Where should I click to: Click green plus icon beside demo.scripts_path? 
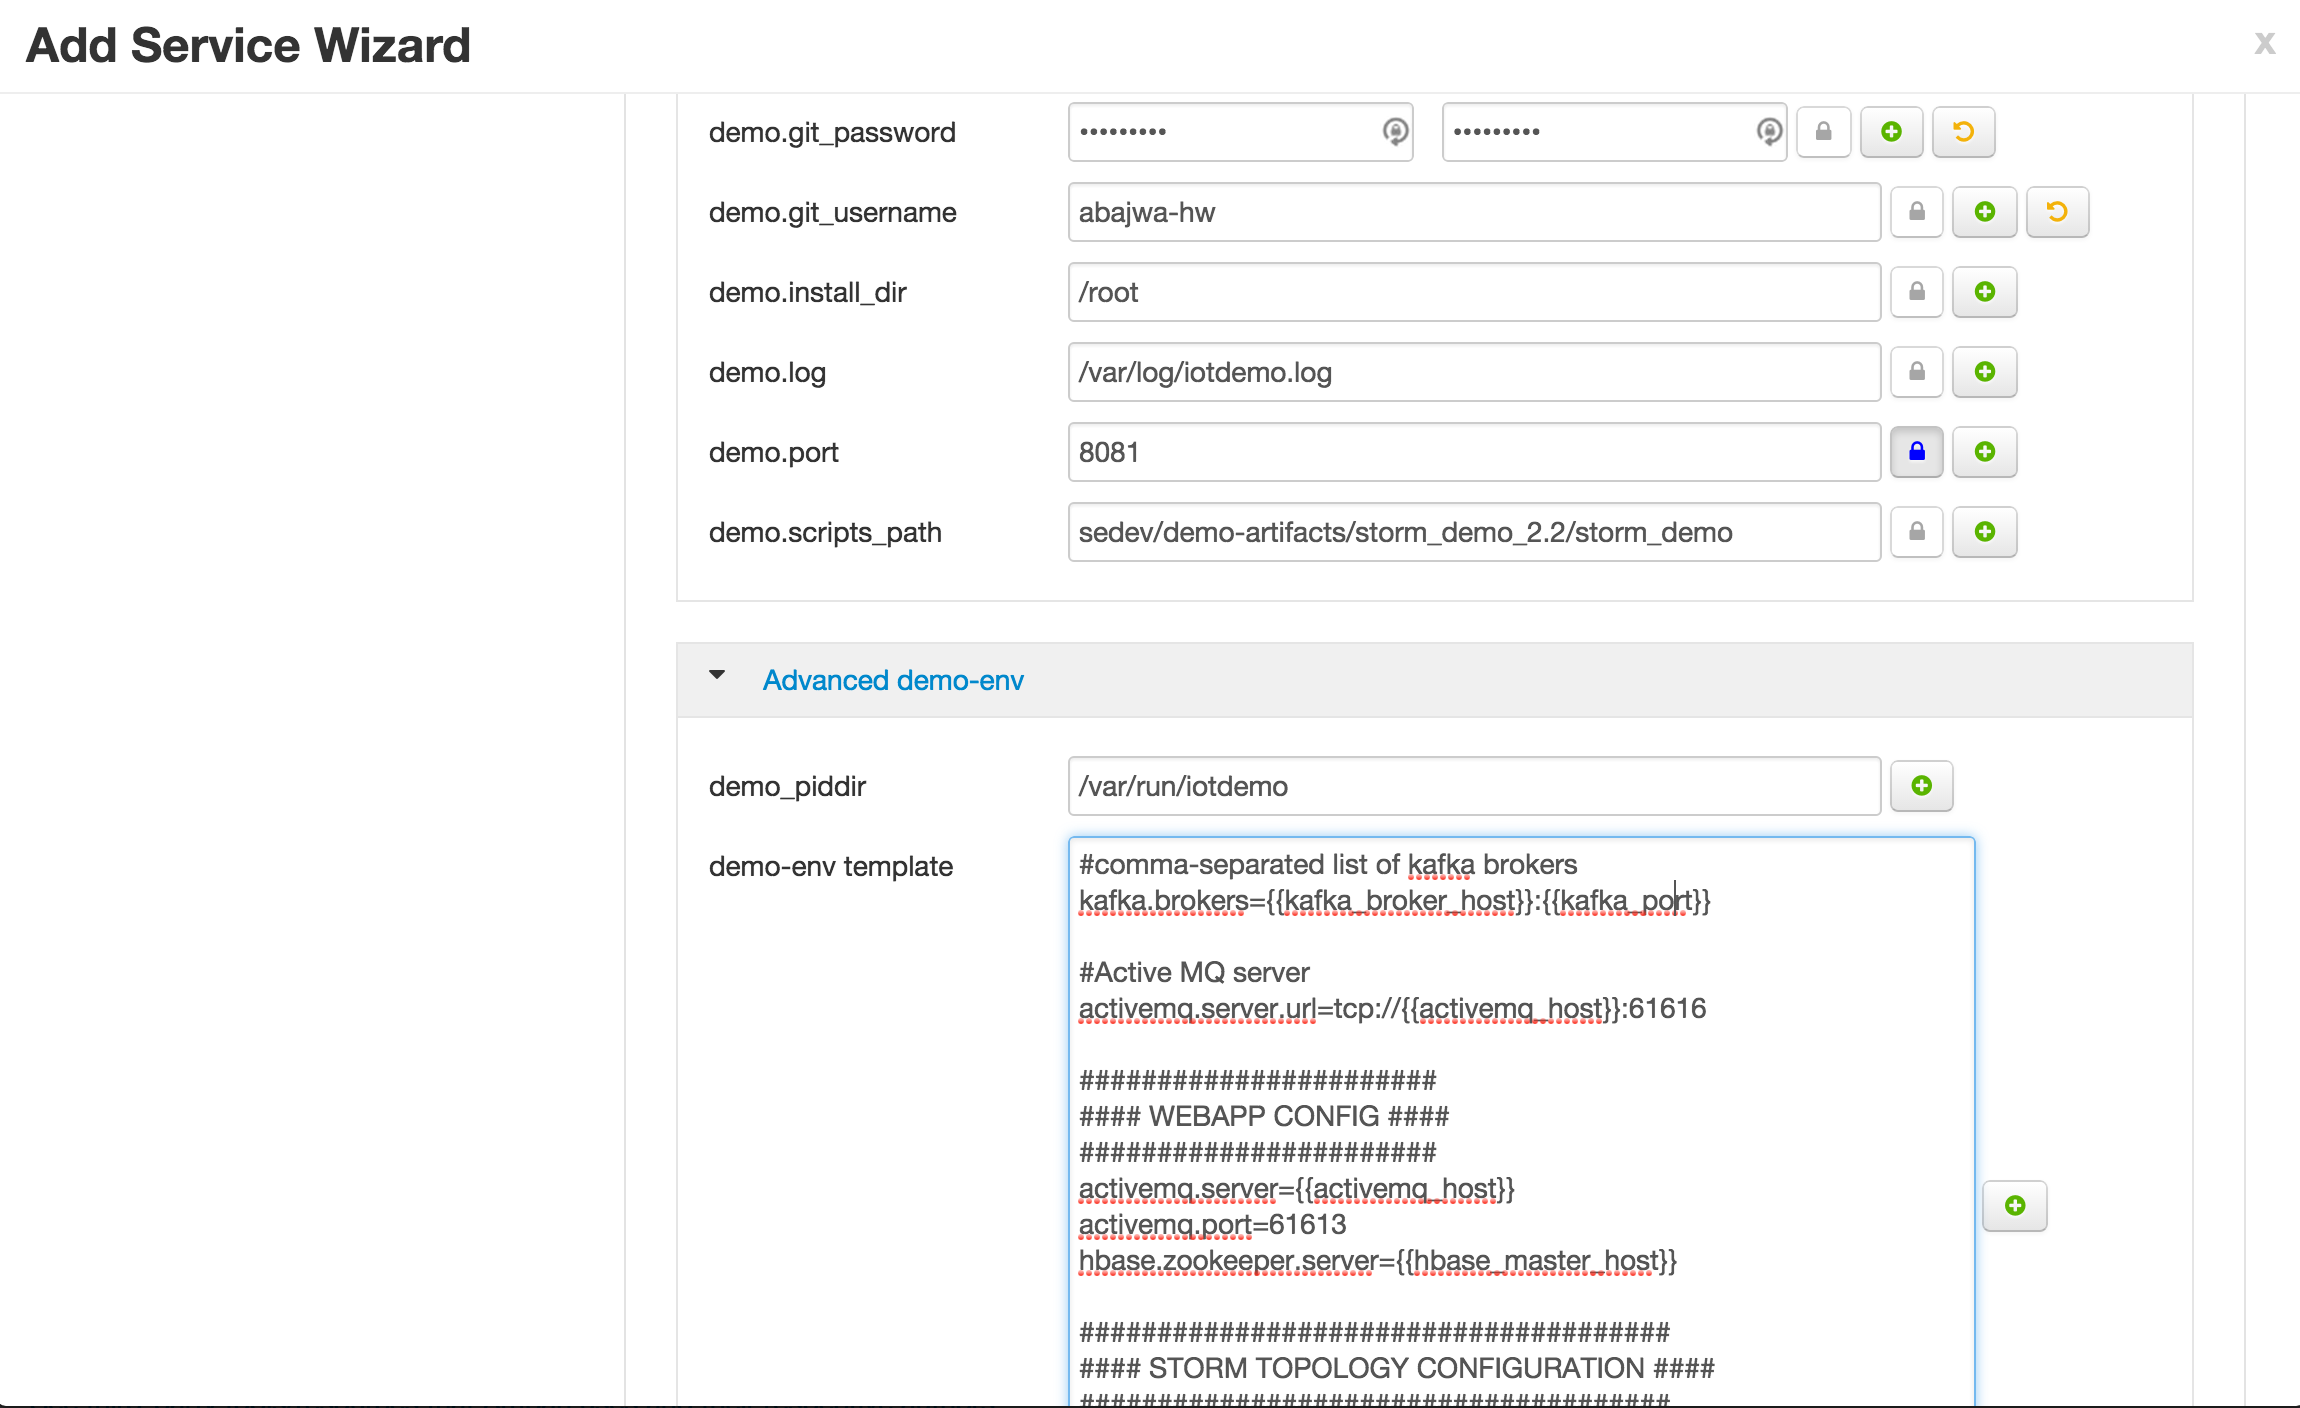(1985, 532)
